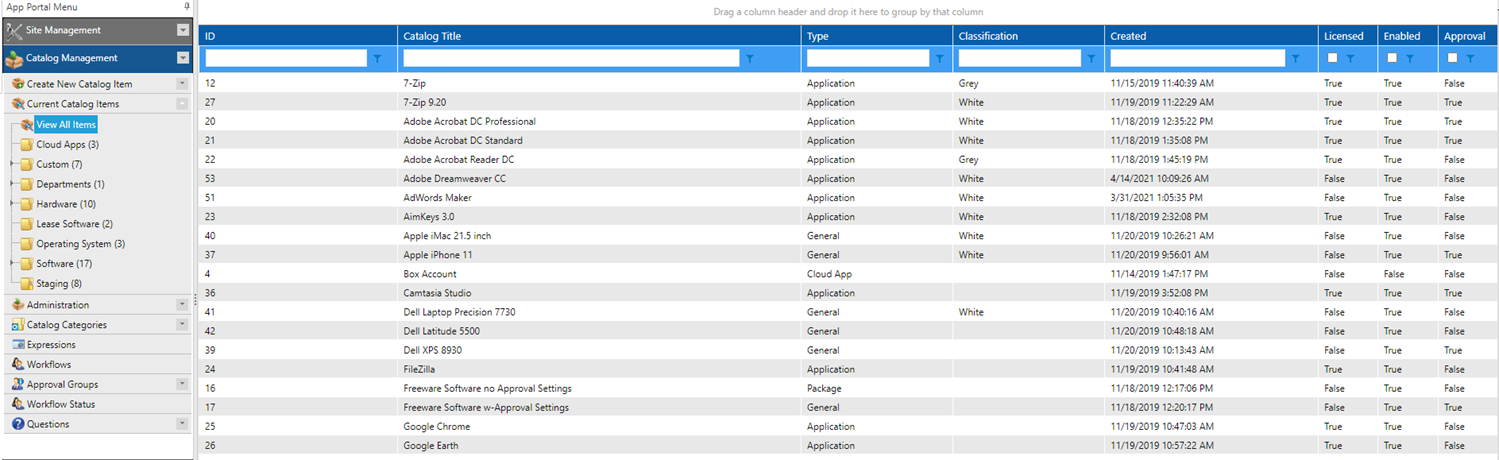Viewport: 1499px width, 460px height.
Task: Click the Questions help icon
Action: point(18,424)
